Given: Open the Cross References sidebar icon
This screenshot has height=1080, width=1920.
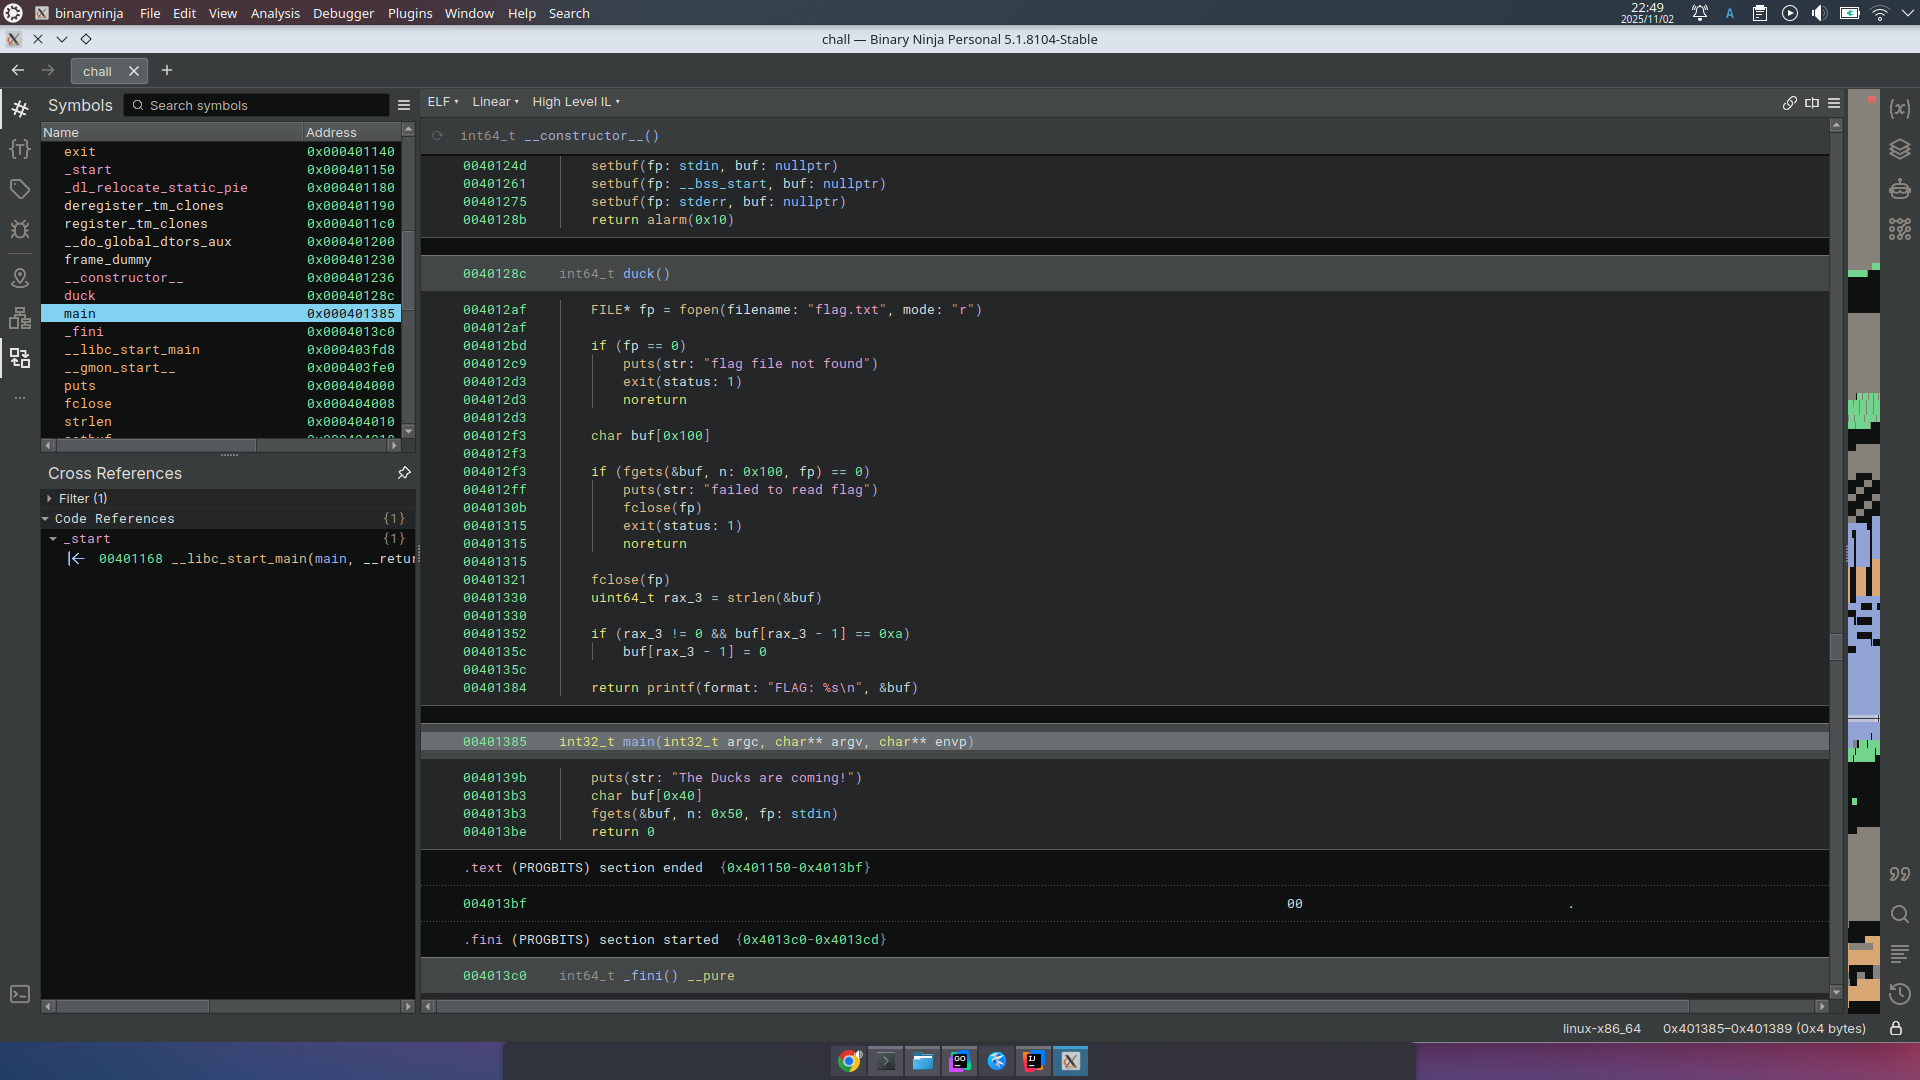Looking at the screenshot, I should point(20,357).
